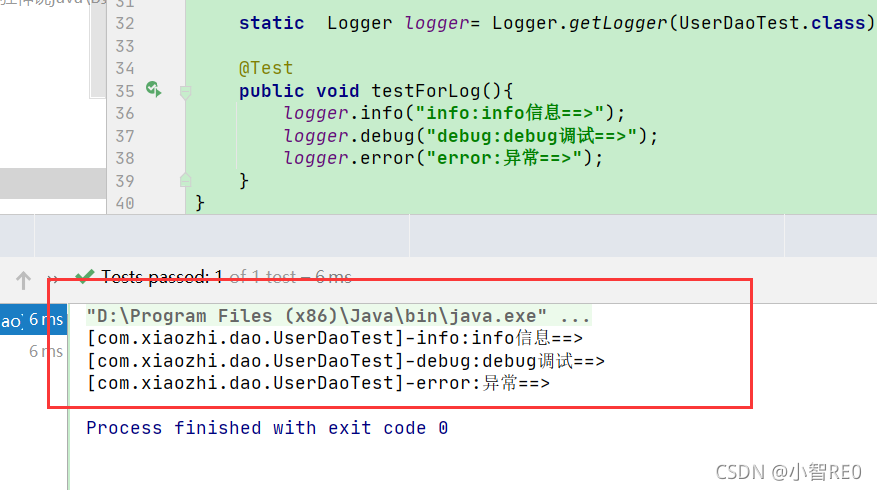Click the Logger.getLogger call on line 32
Viewport: 877px width, 490px height.
click(683, 23)
